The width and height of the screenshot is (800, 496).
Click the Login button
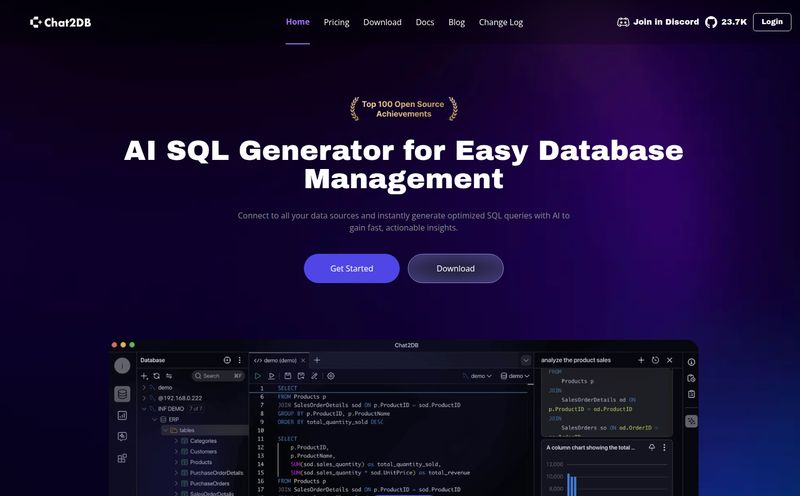(x=772, y=22)
